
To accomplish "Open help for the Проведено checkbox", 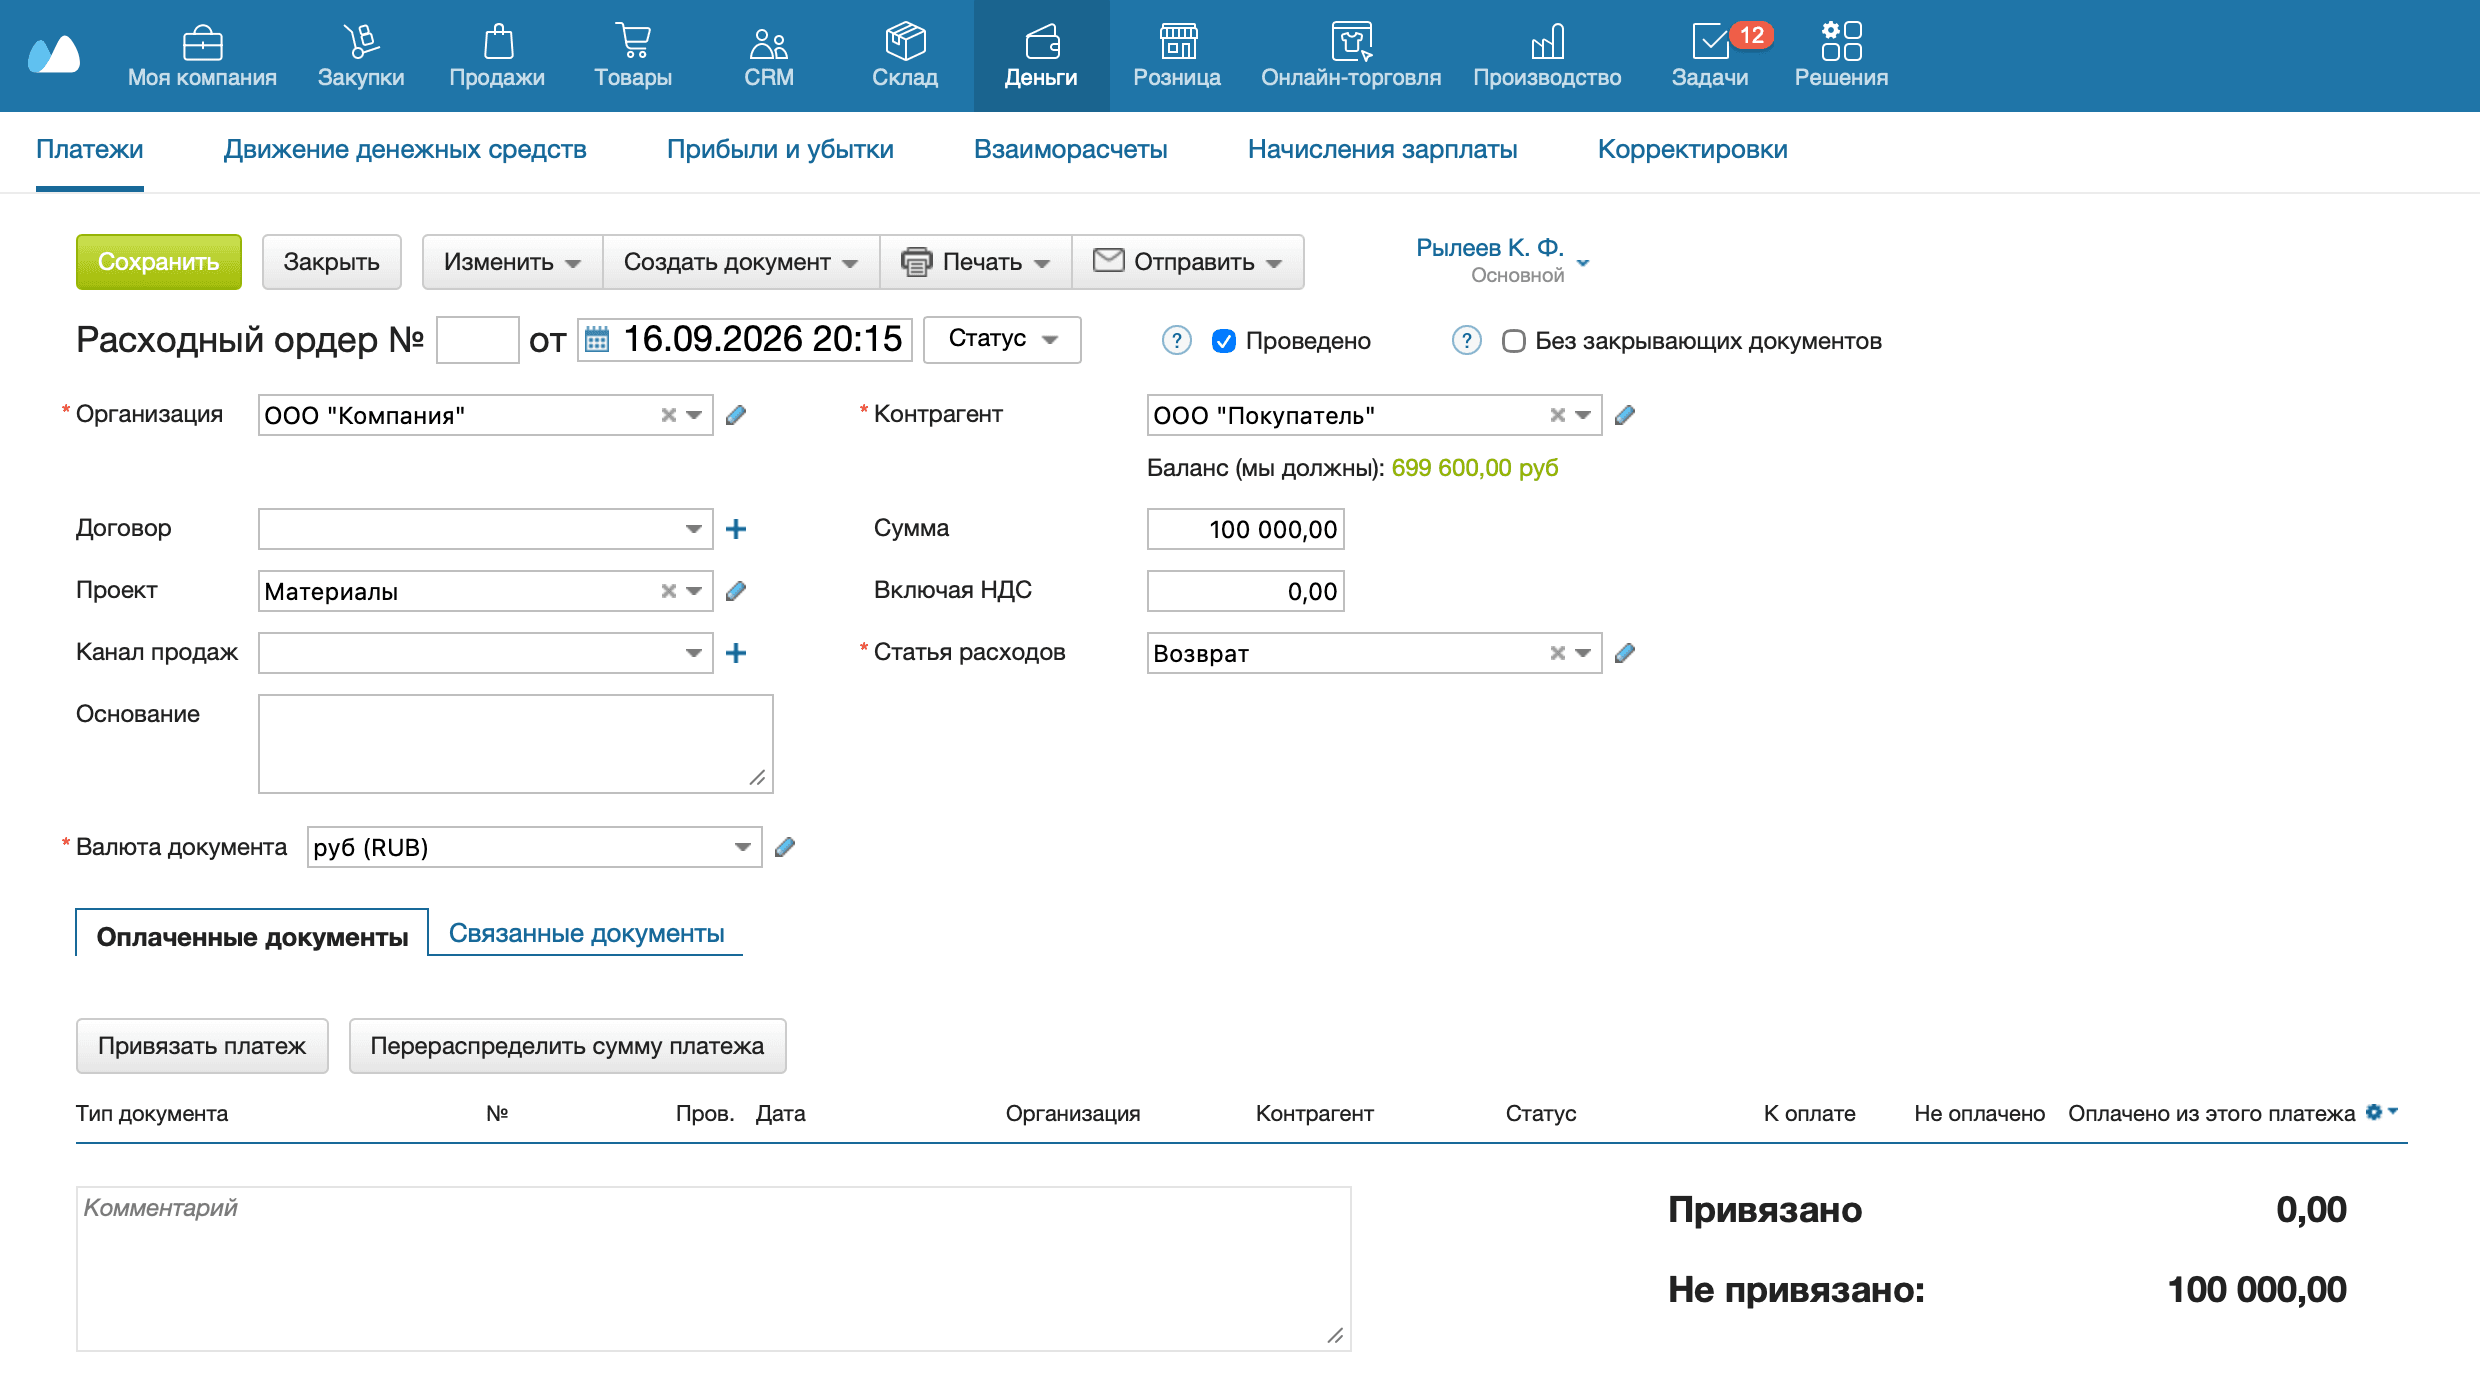I will click(1177, 341).
